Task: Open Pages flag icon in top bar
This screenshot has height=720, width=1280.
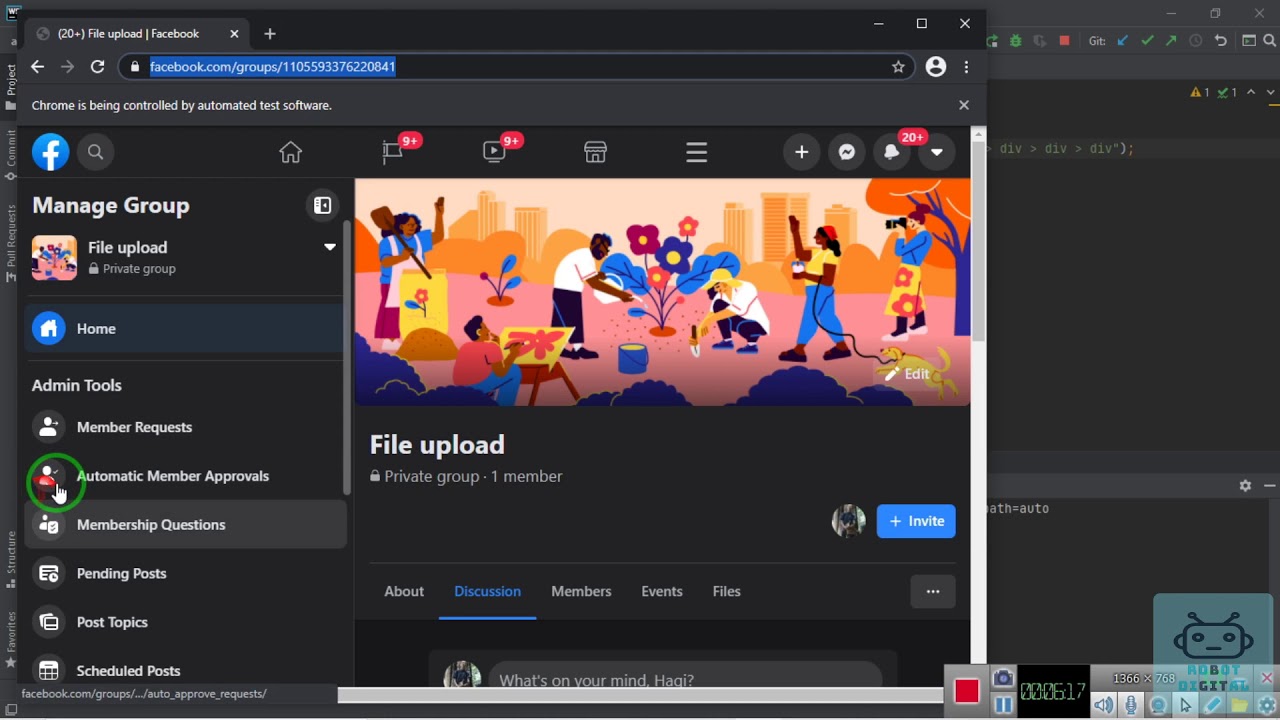Action: 392,152
